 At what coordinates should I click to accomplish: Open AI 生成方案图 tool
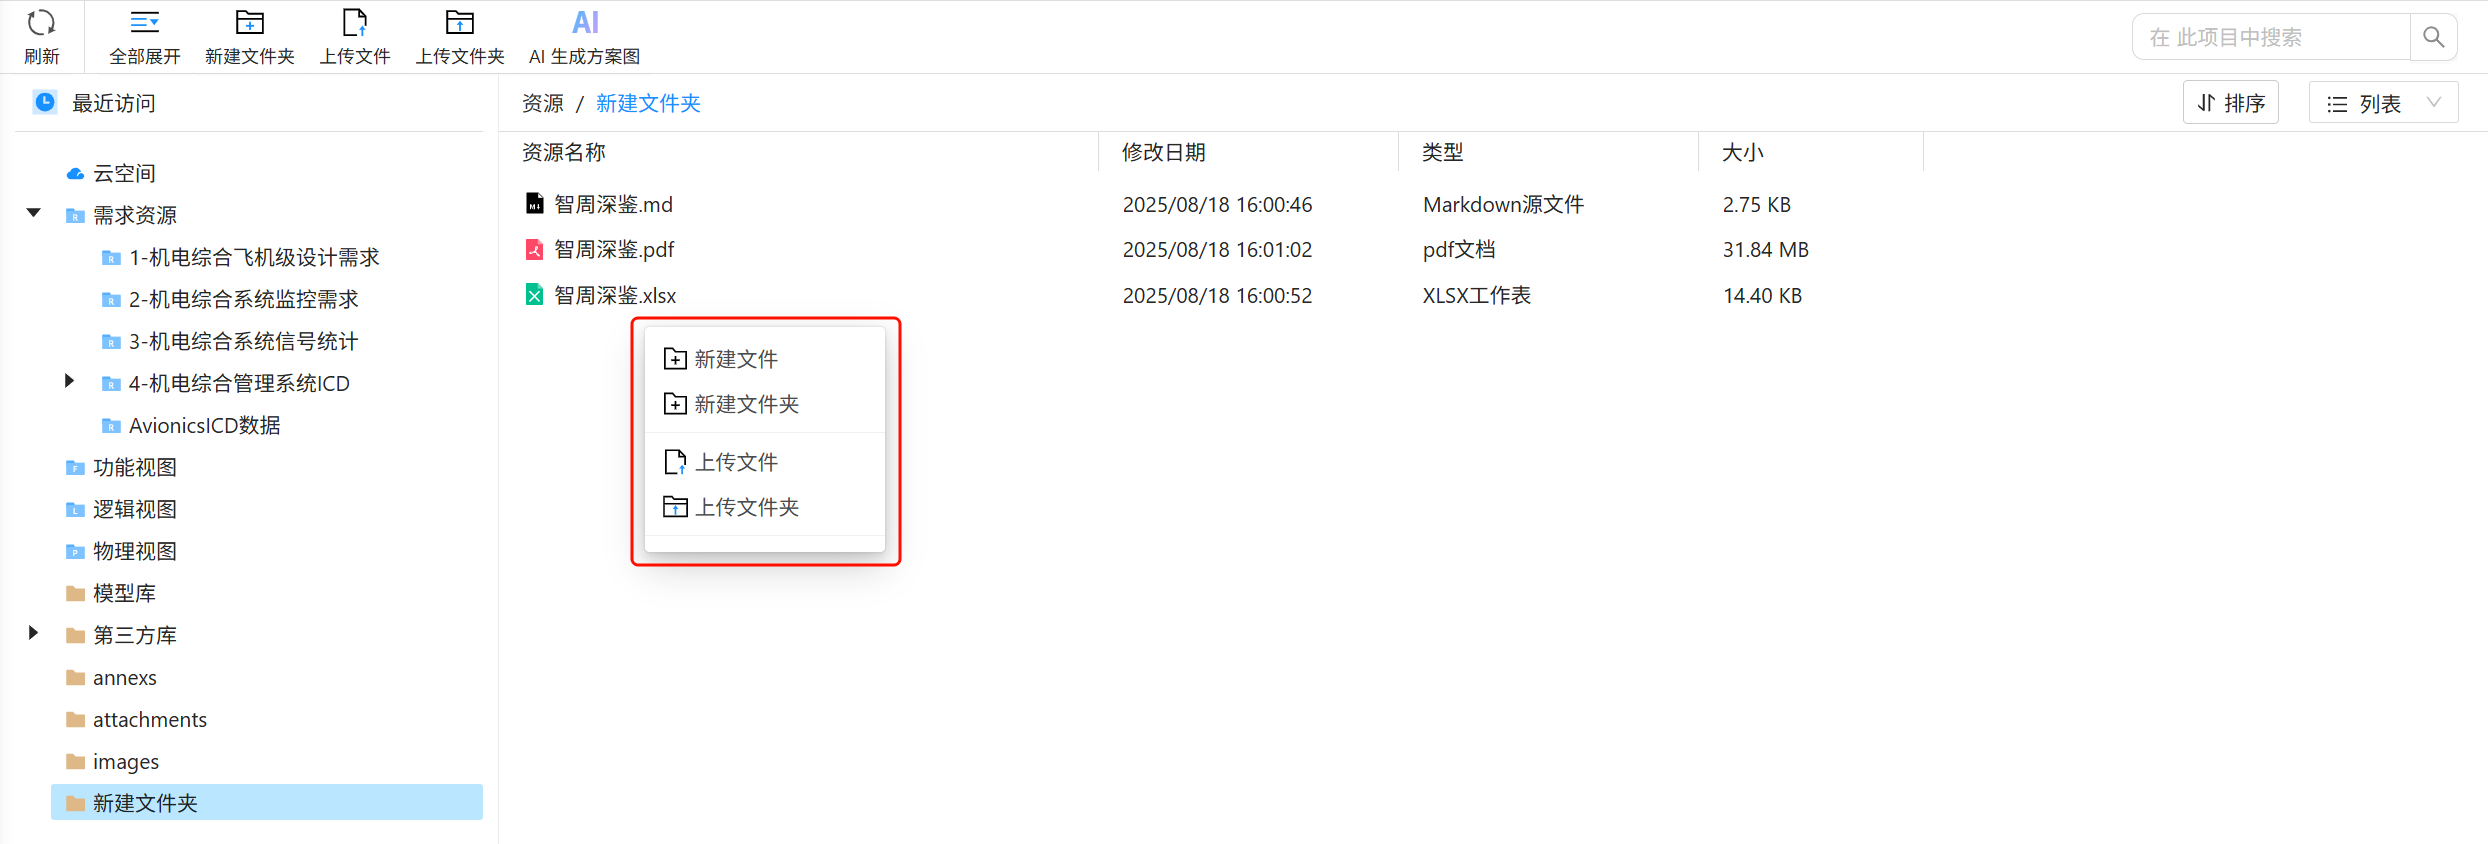pos(585,37)
